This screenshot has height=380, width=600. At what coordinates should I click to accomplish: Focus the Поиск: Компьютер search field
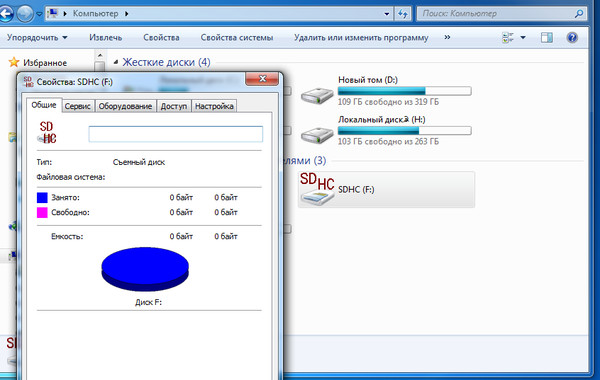(x=496, y=14)
